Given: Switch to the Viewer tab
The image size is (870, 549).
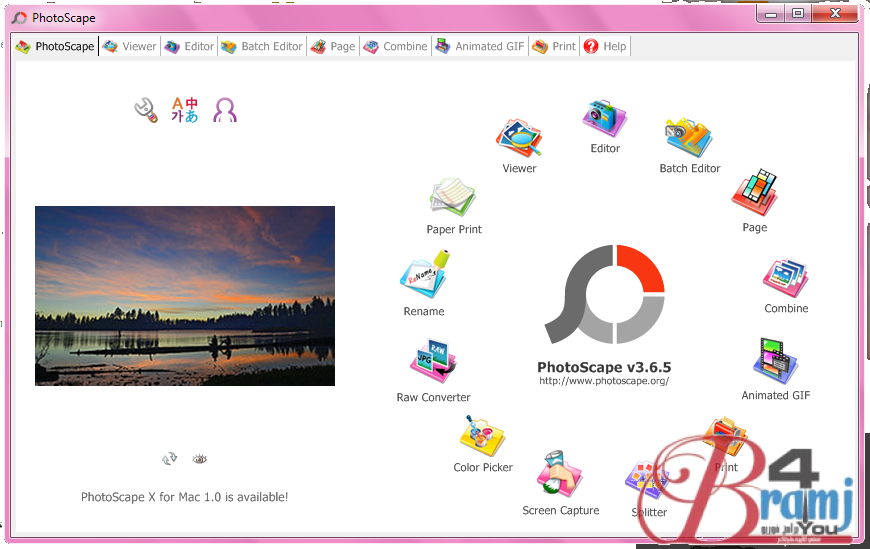Looking at the screenshot, I should coord(130,47).
